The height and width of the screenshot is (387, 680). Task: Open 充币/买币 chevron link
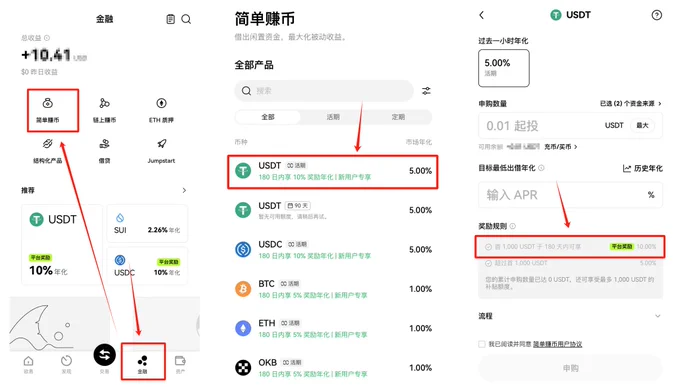pyautogui.click(x=561, y=147)
